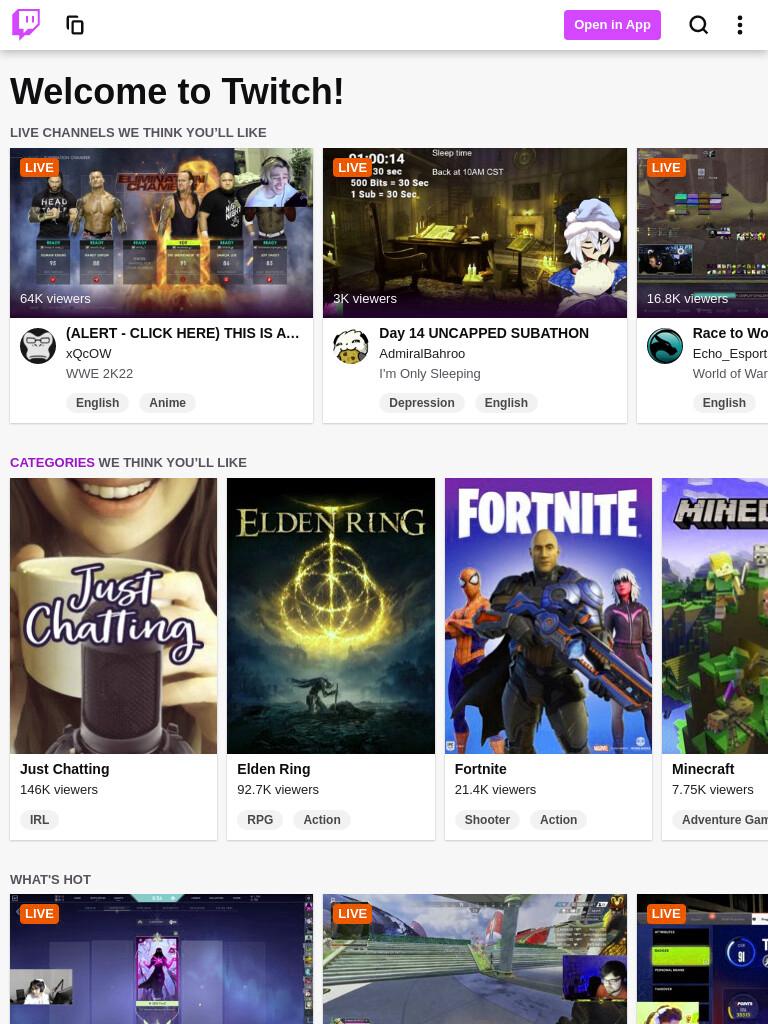Click the Fortnite category title

point(481,769)
